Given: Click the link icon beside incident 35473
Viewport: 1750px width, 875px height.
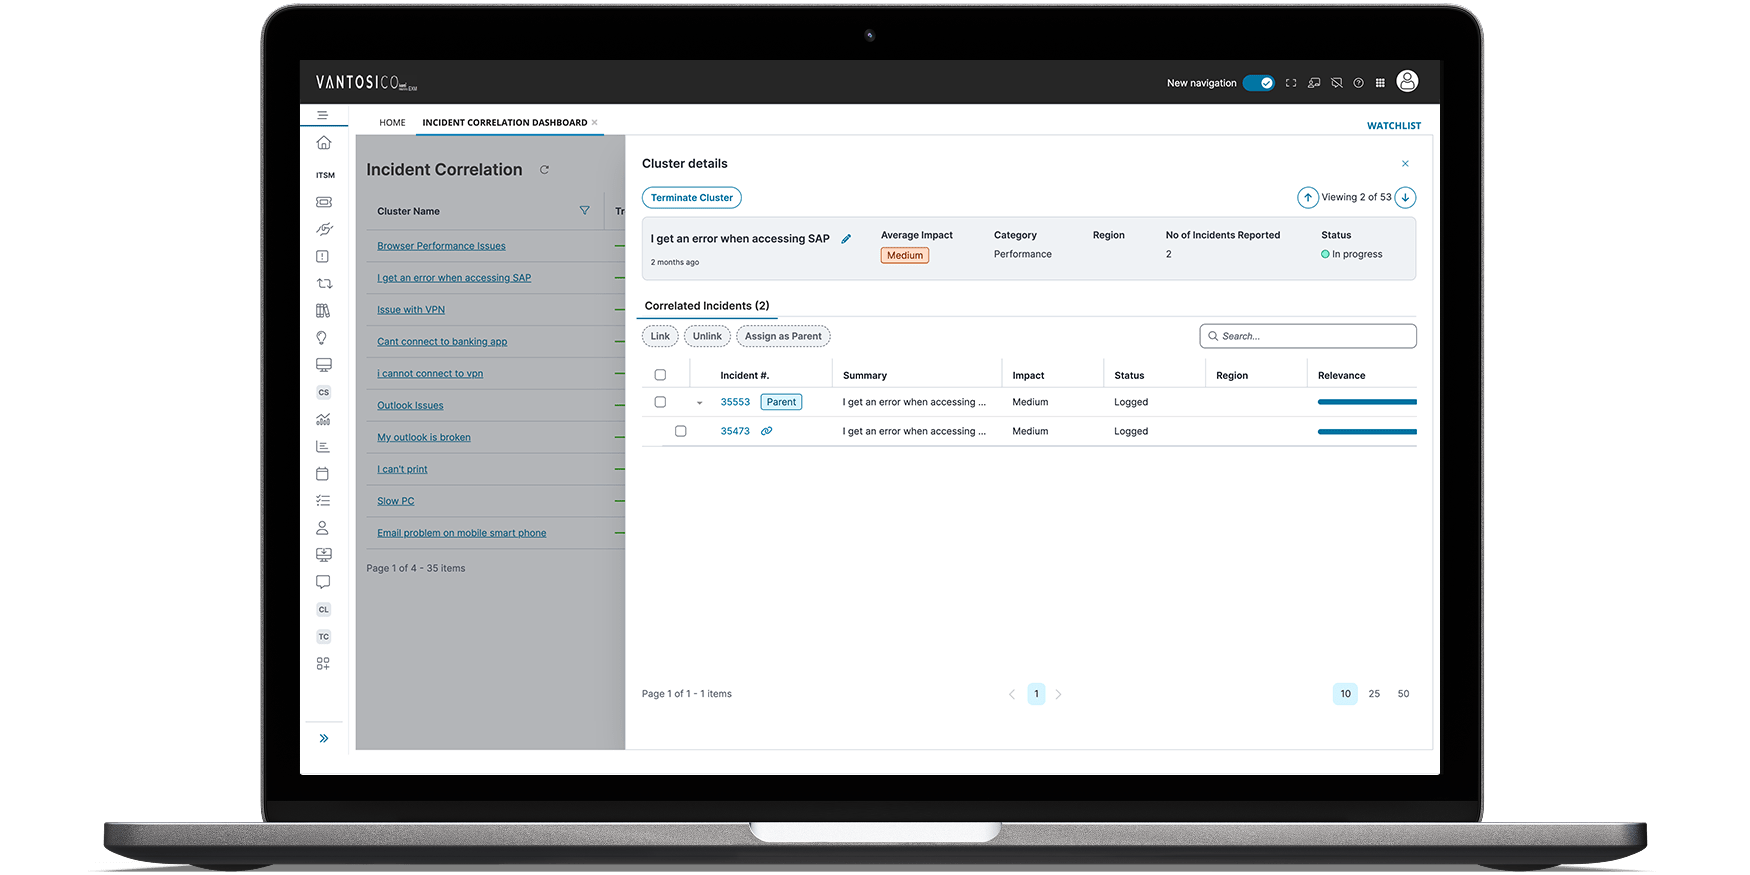Looking at the screenshot, I should (x=766, y=431).
